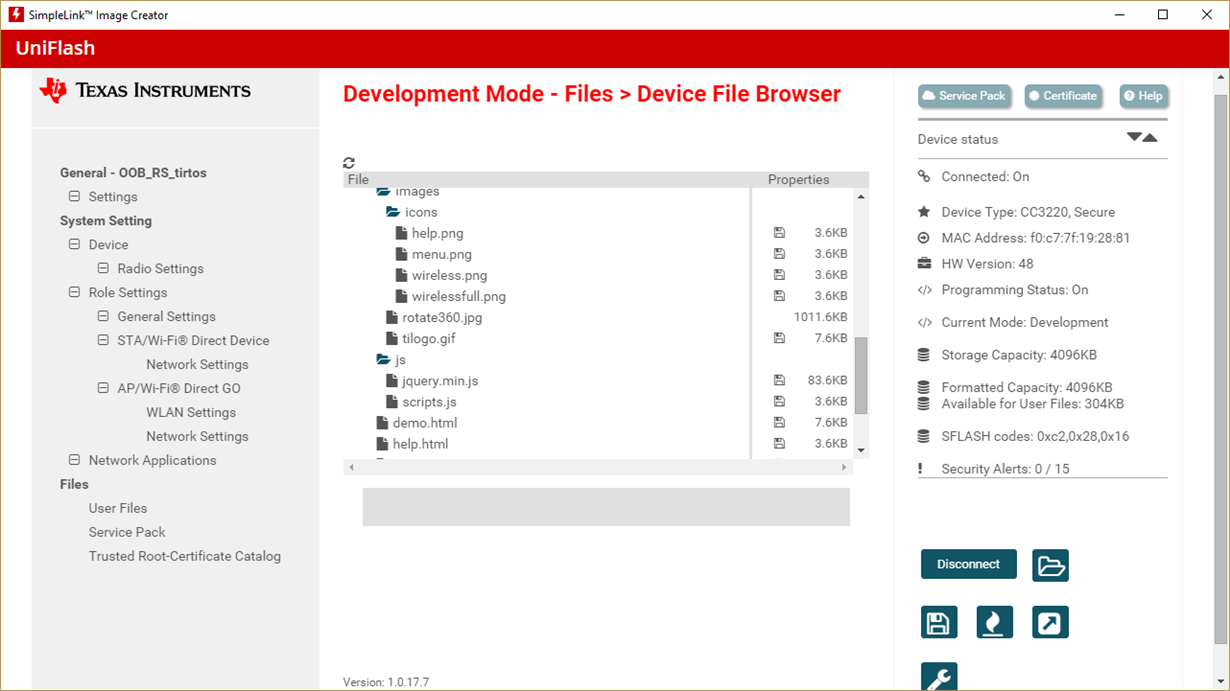Click the save icon for demo.html
Viewport: 1230px width, 691px height.
779,423
